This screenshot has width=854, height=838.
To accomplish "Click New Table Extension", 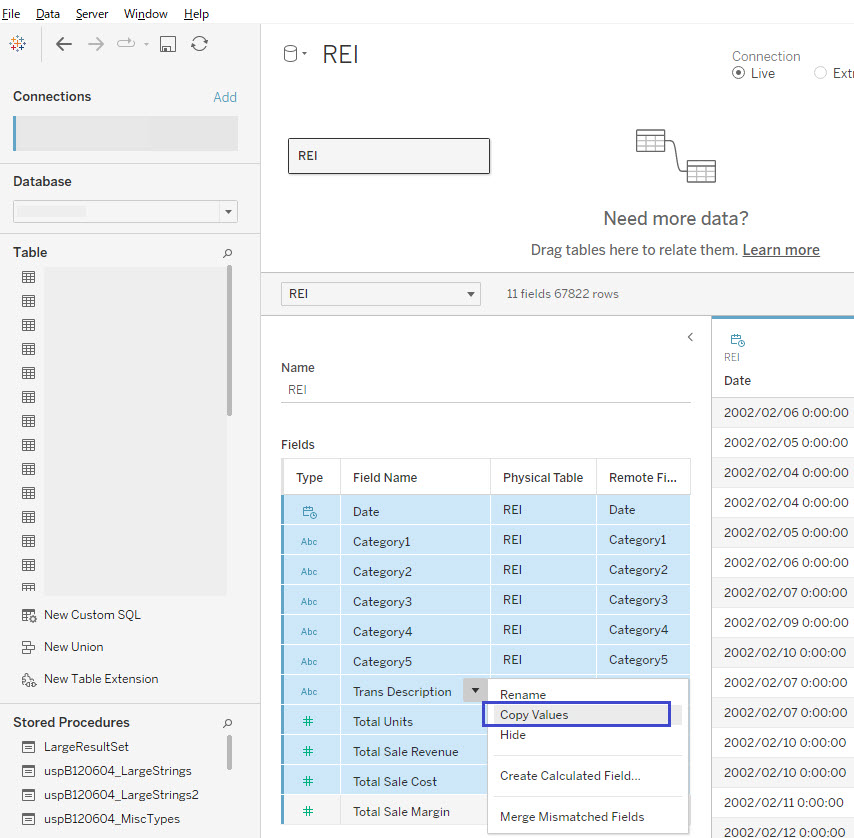I will click(101, 679).
